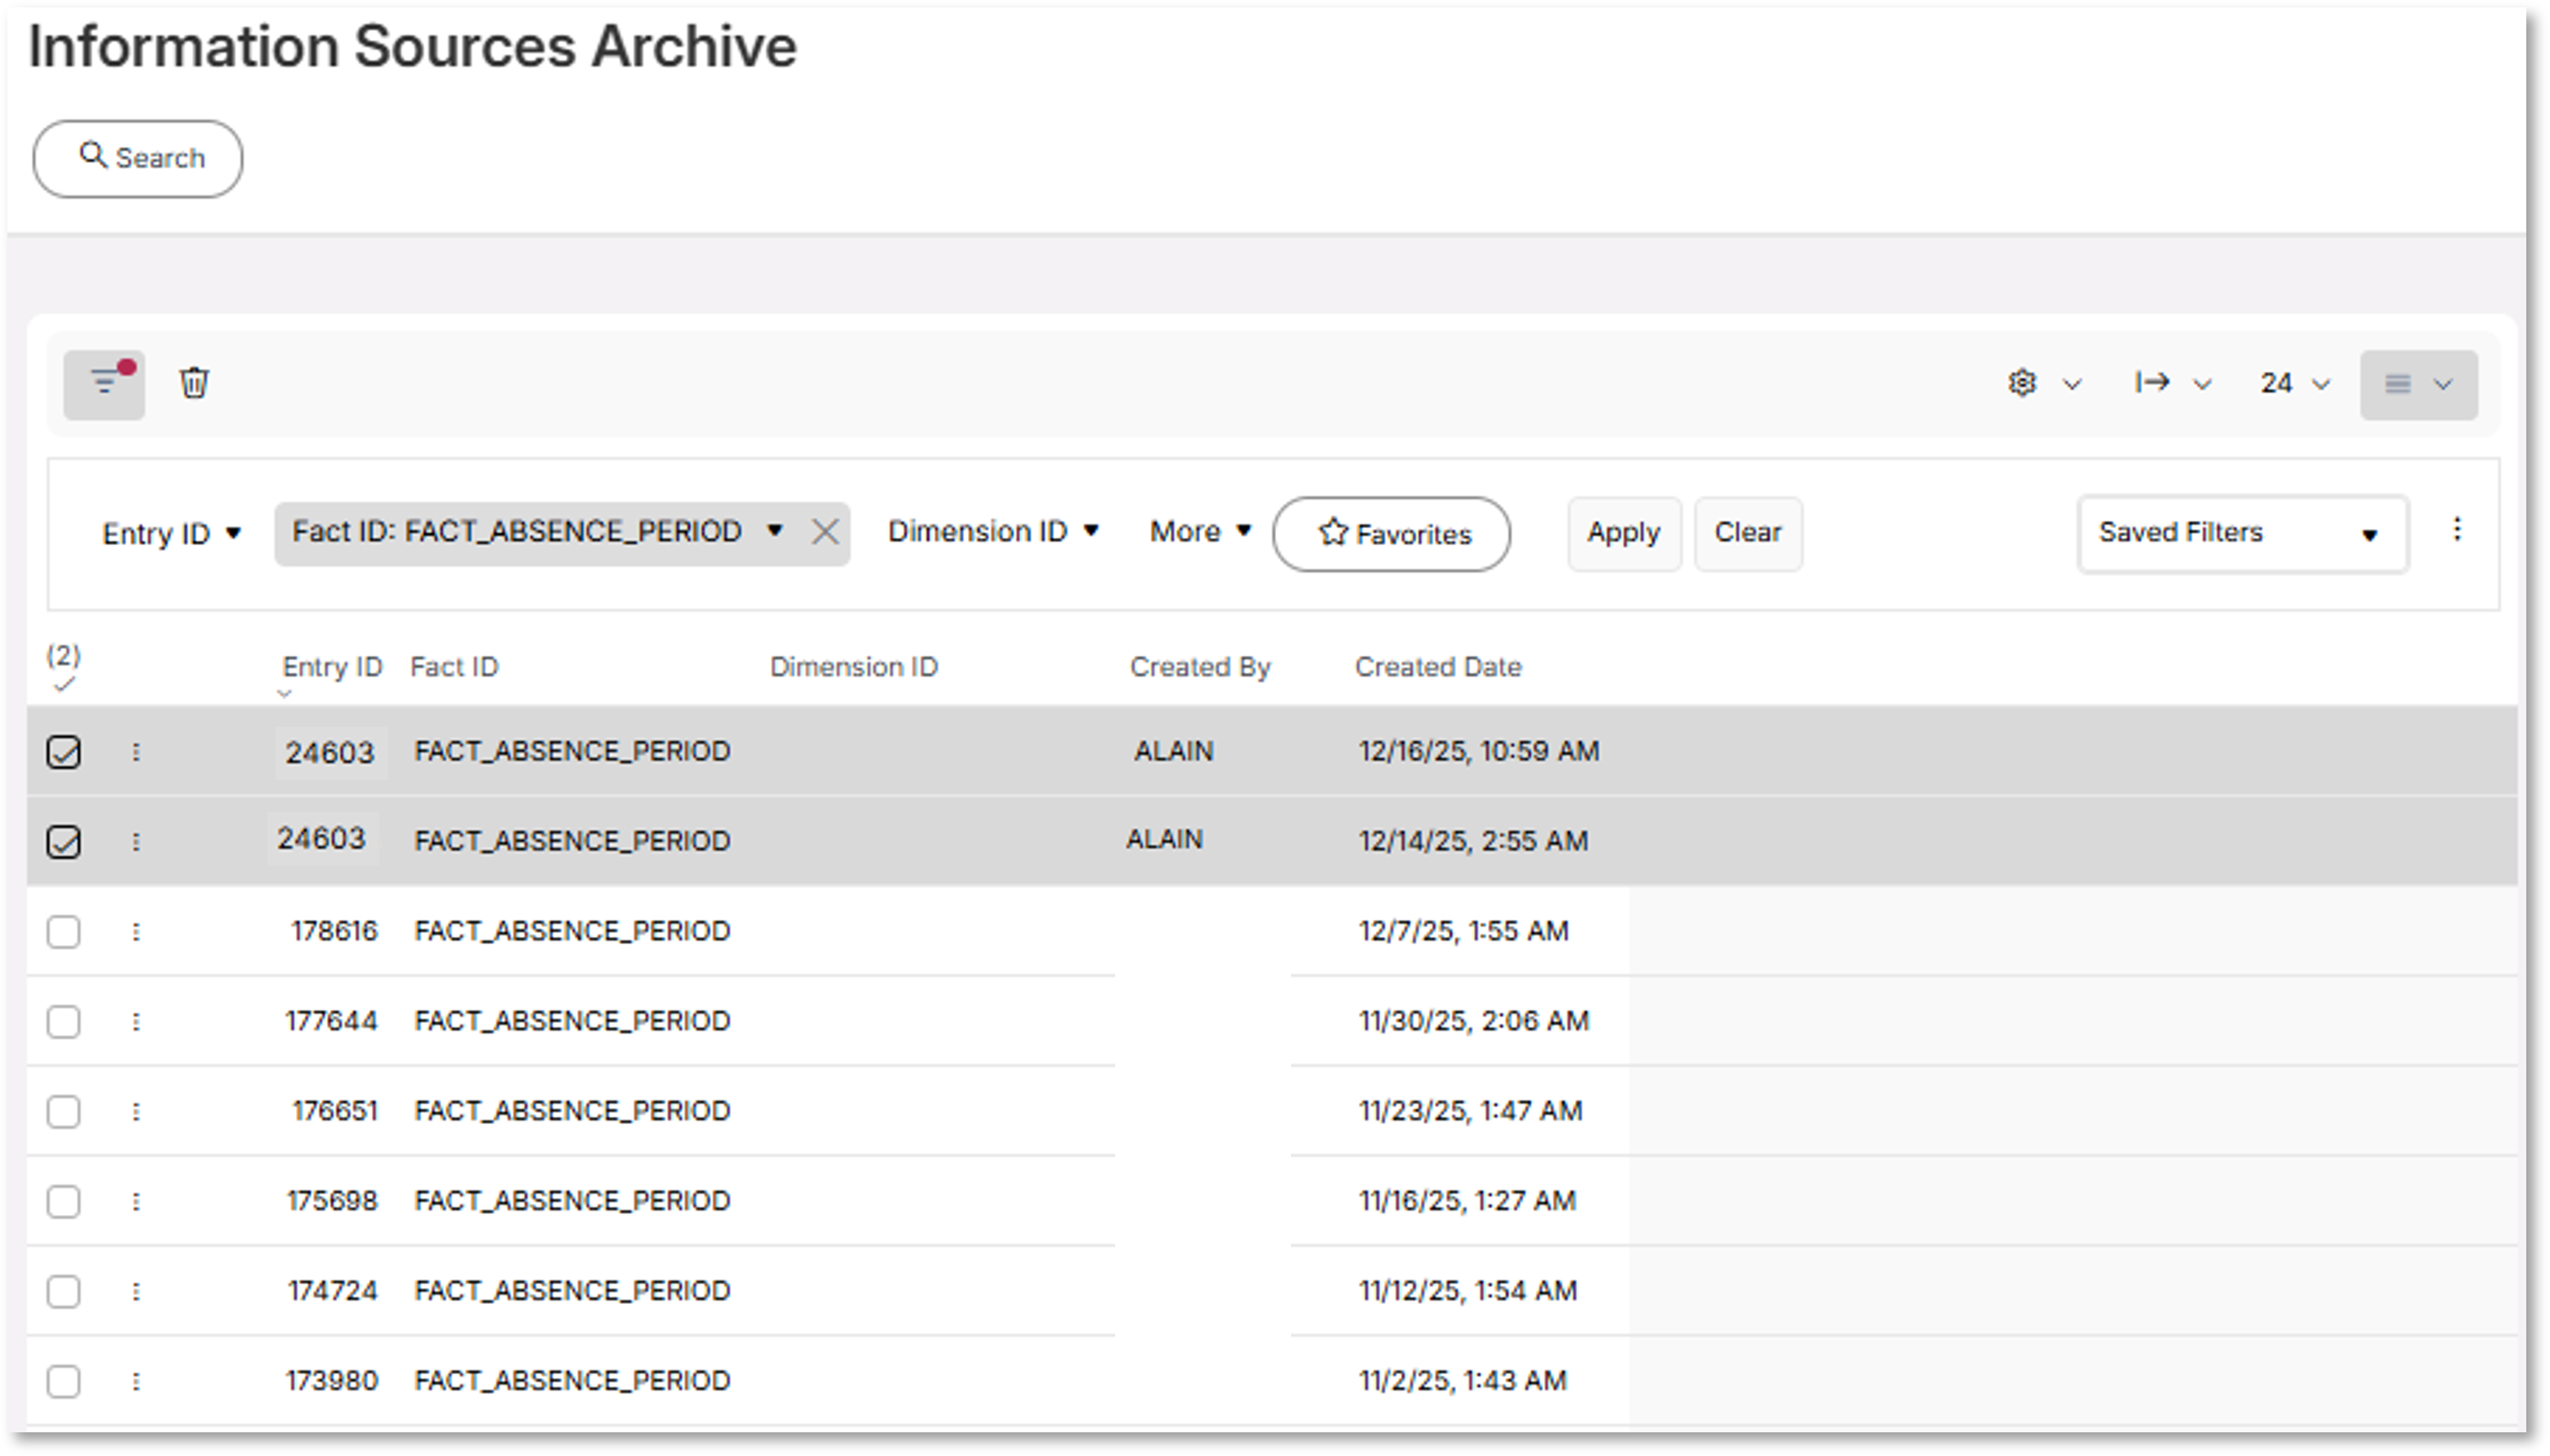Screen dimensions: 2550x1456
Task: Click Entry ID 177644
Action: pyautogui.click(x=331, y=1022)
